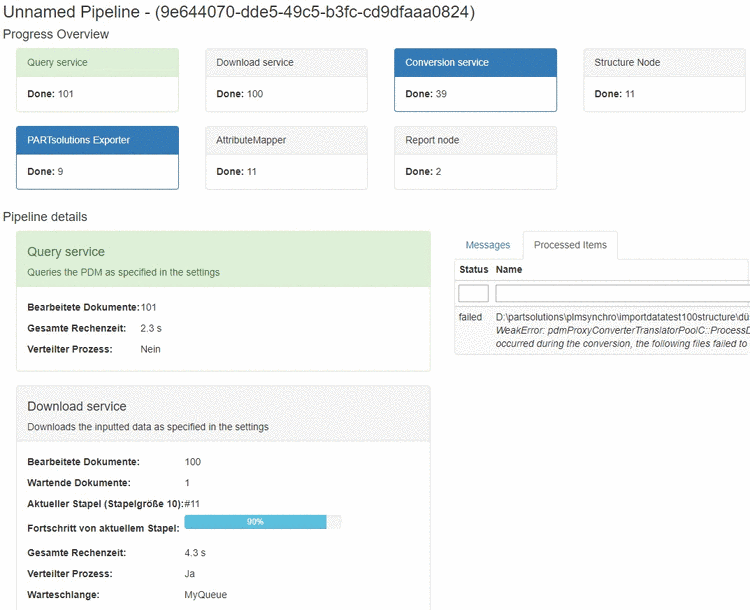The image size is (750, 610).
Task: Focus the Status column filter field
Action: 473,293
